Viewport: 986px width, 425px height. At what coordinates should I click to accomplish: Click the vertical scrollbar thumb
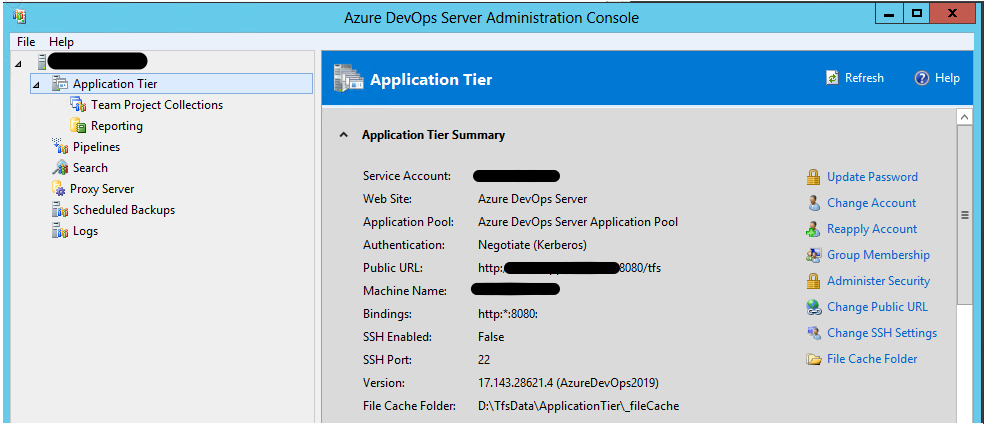(964, 215)
